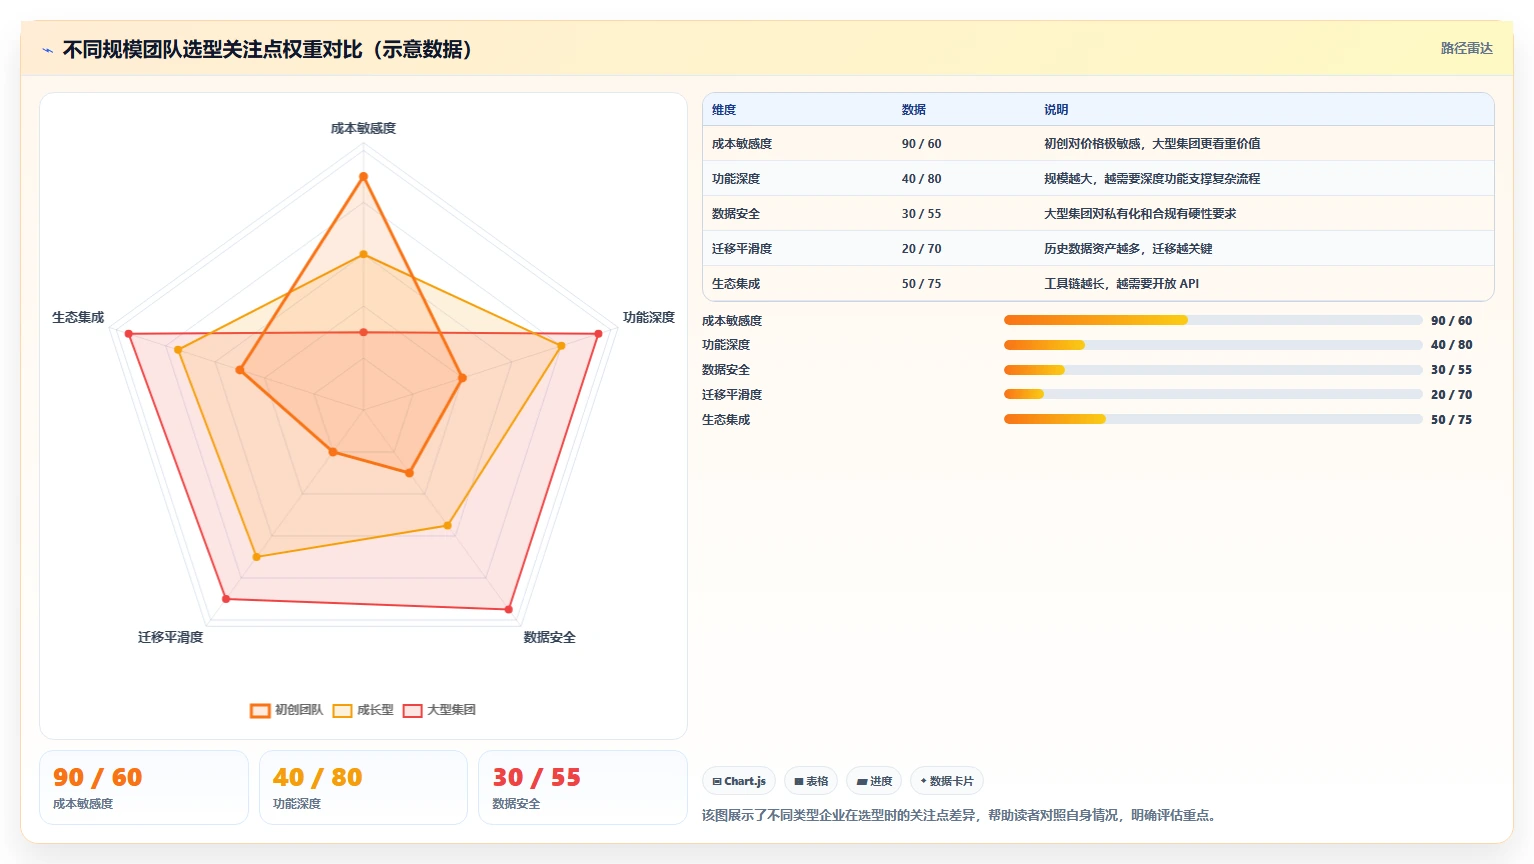Viewport: 1534px width, 864px height.
Task: Click the 生态集成 progress bar
Action: [1213, 419]
